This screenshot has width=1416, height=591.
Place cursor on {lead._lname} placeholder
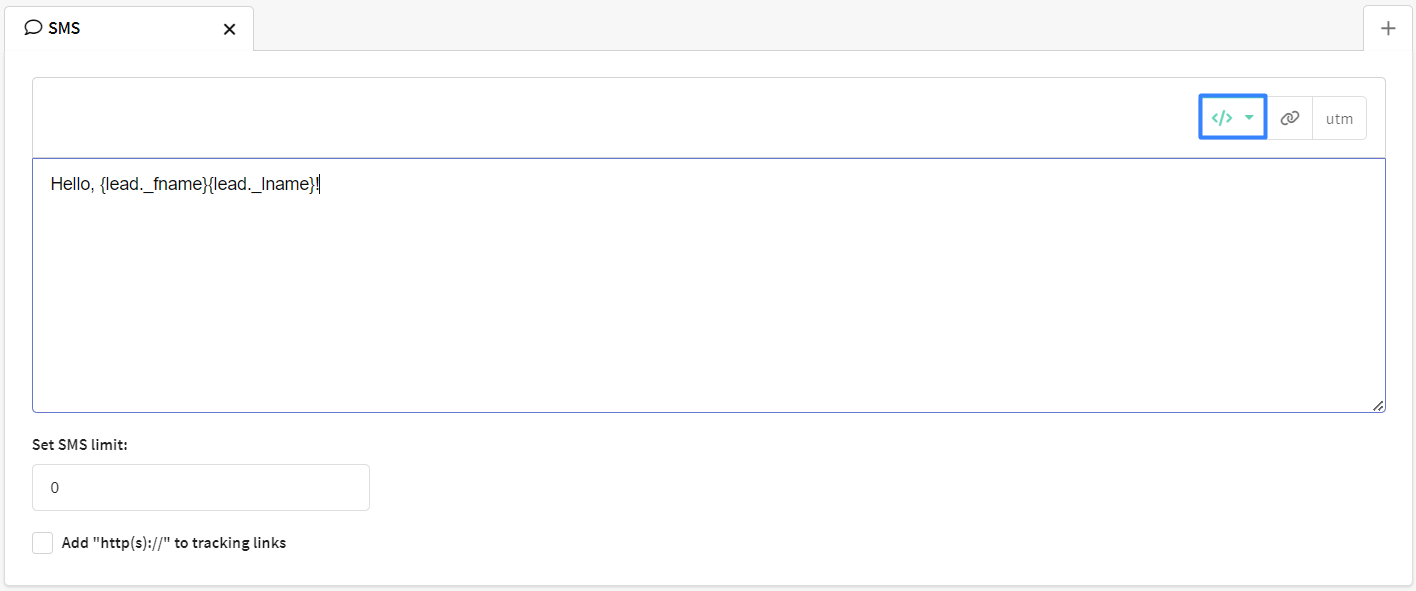pos(262,184)
